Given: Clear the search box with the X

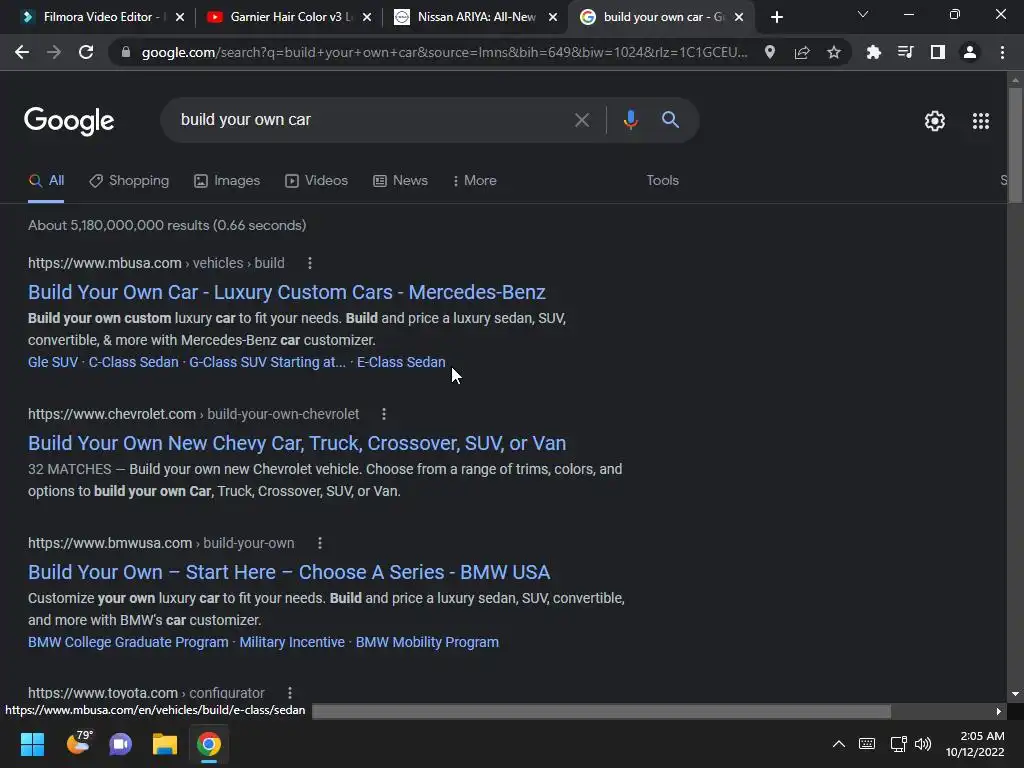Looking at the screenshot, I should pos(582,120).
